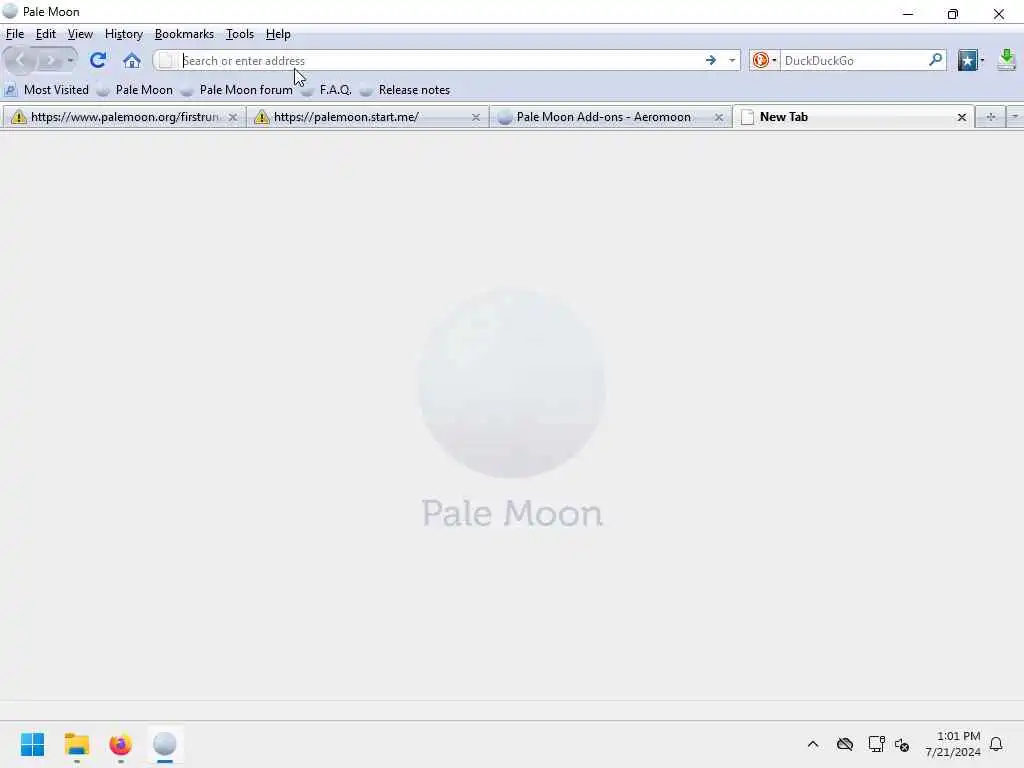
Task: Show hidden system tray icons
Action: tap(813, 744)
